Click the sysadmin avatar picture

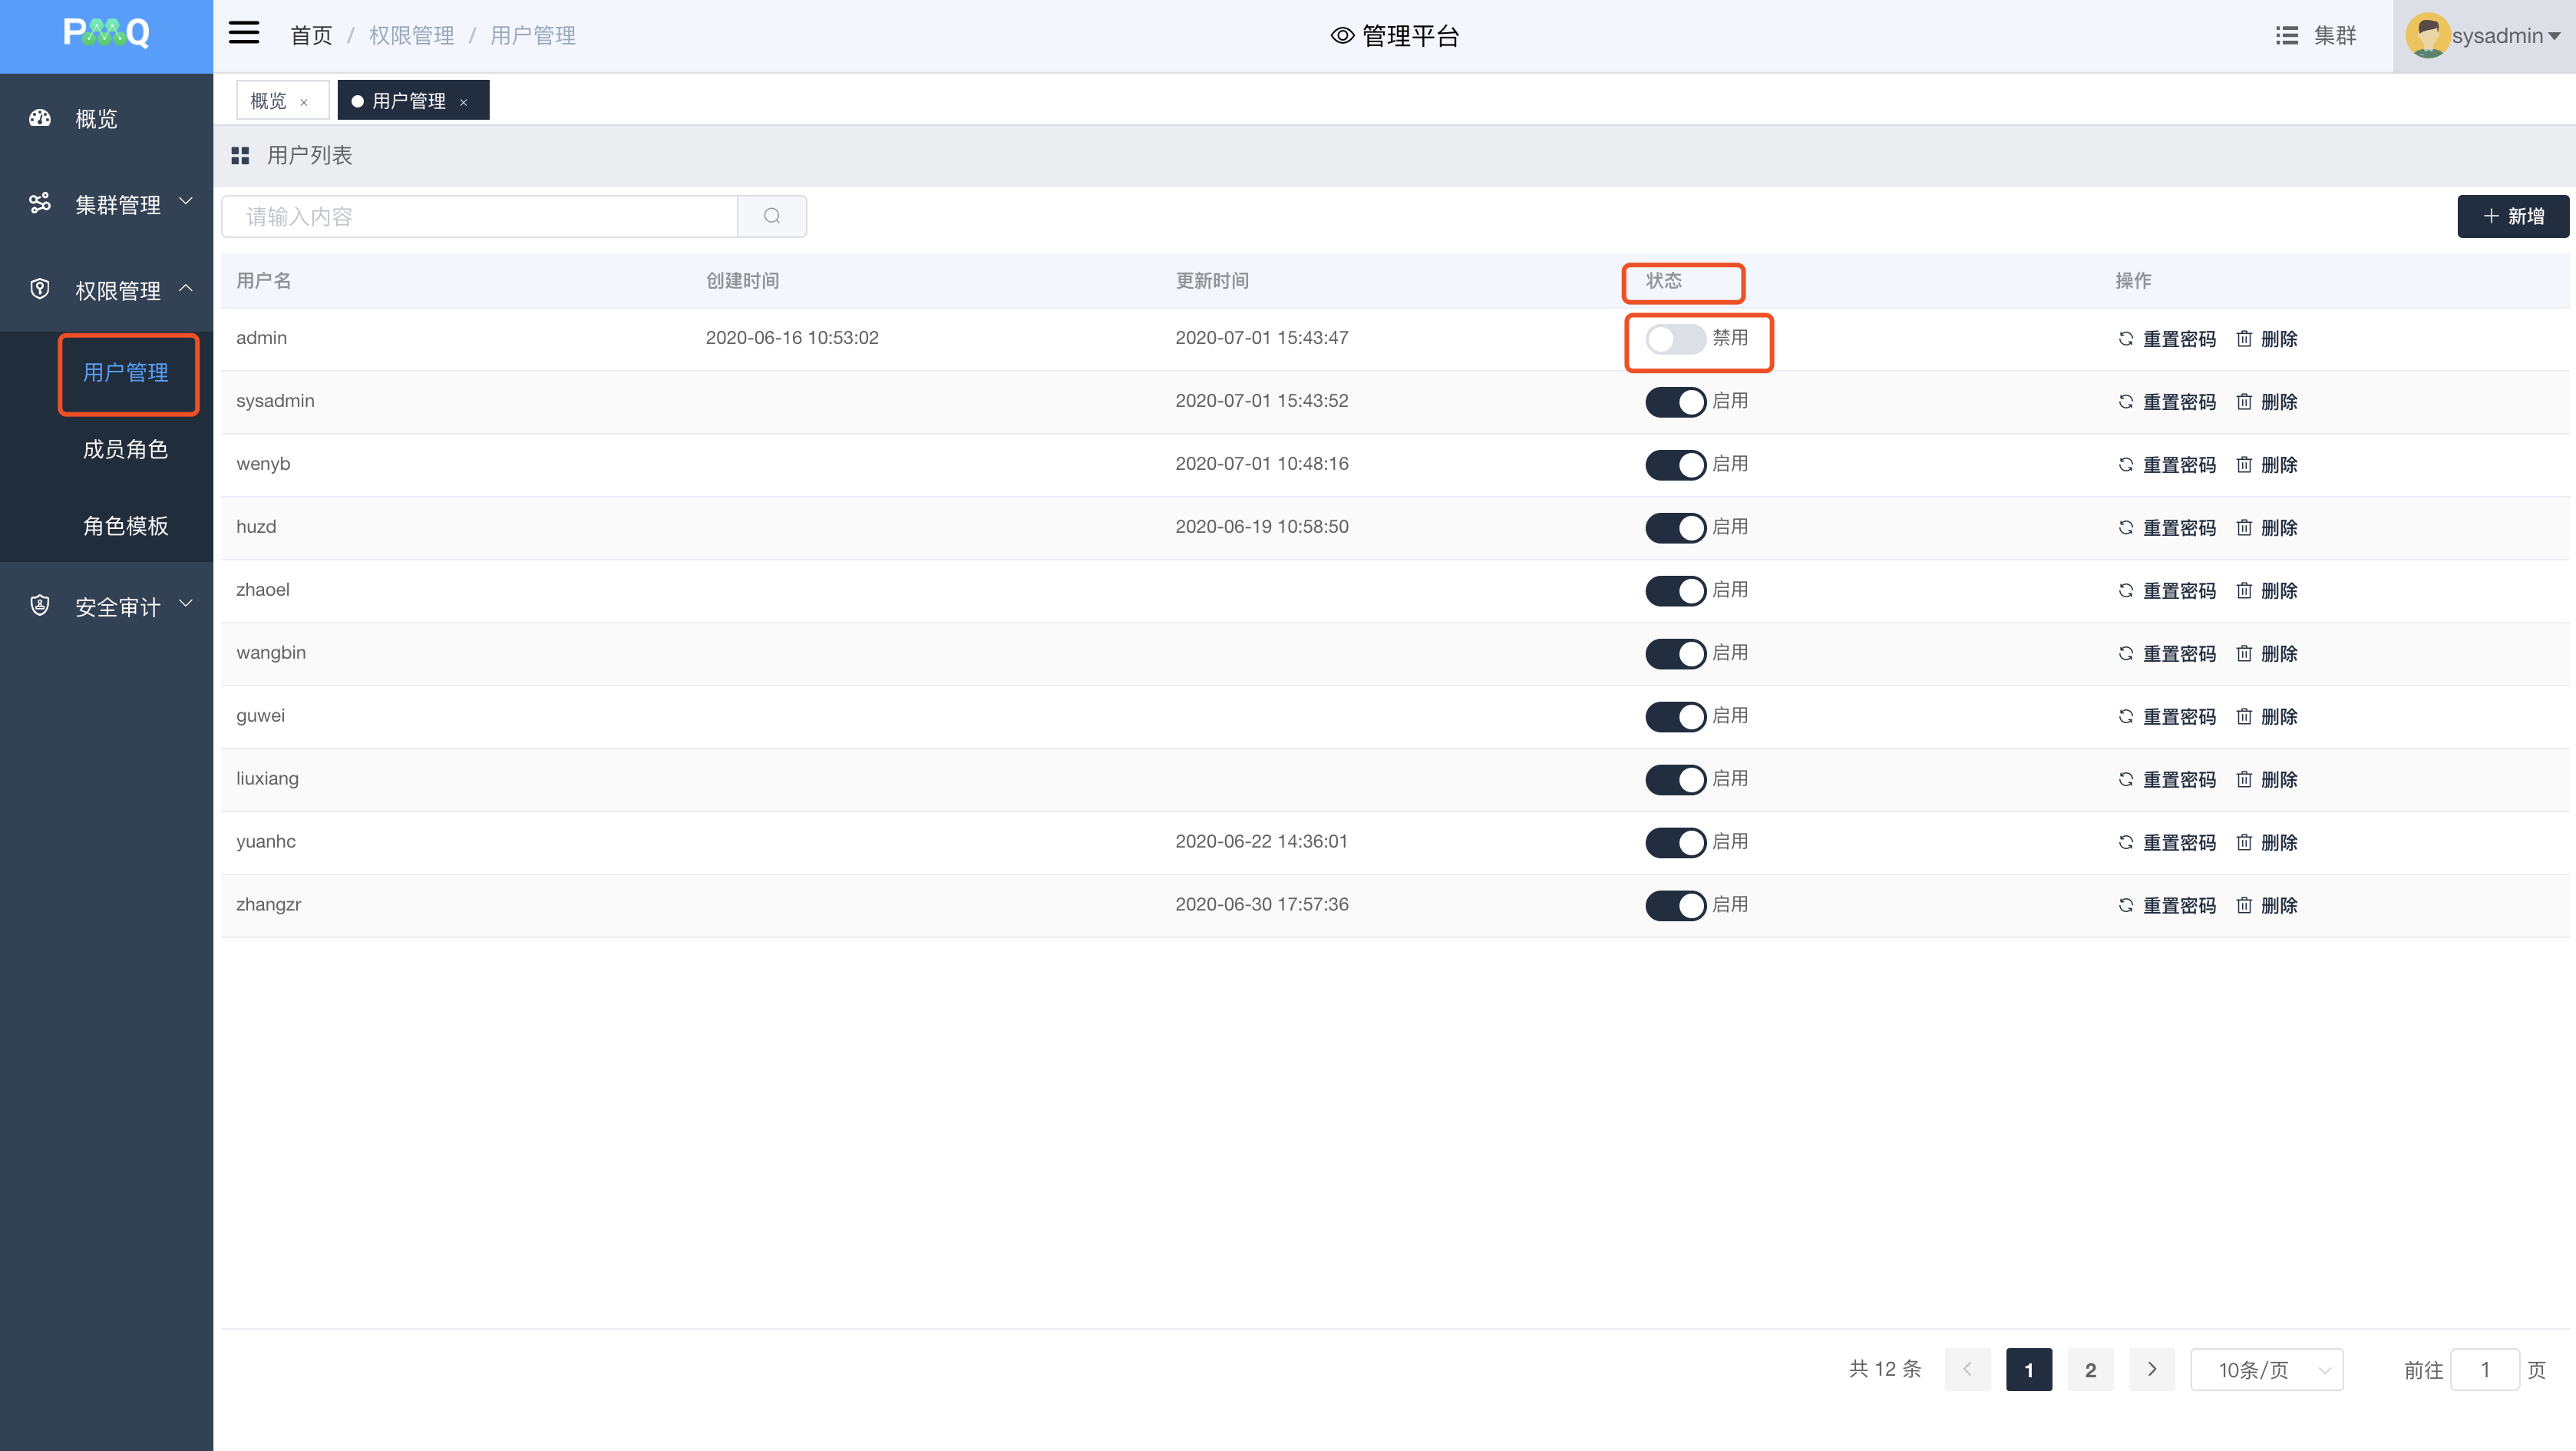2426,35
